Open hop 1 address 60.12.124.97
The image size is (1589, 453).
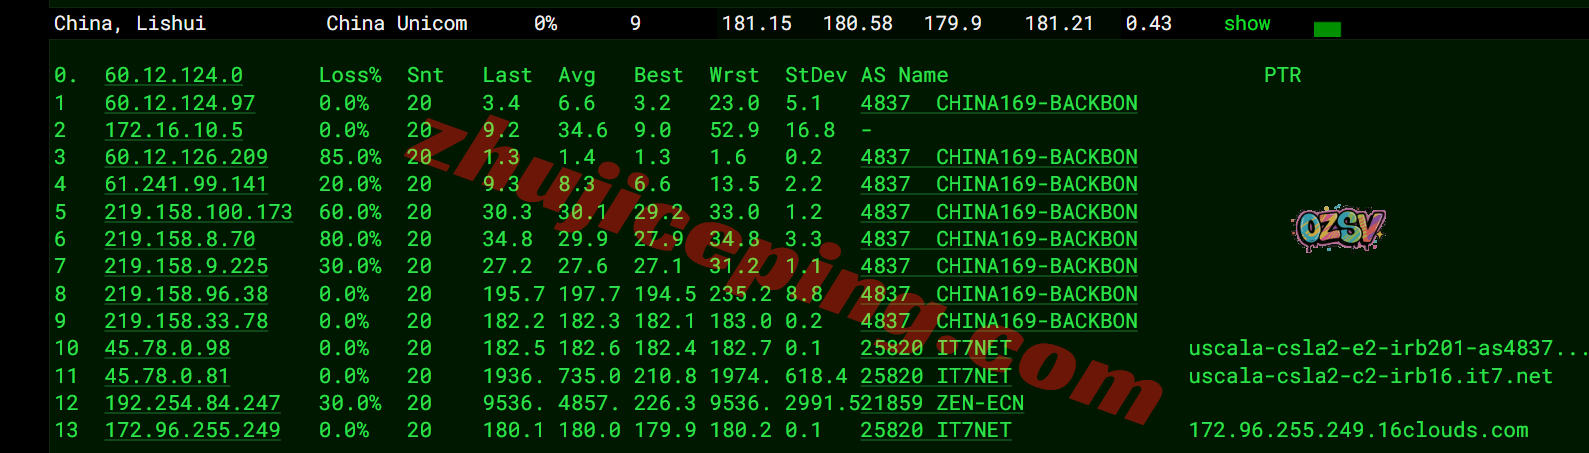(x=179, y=103)
